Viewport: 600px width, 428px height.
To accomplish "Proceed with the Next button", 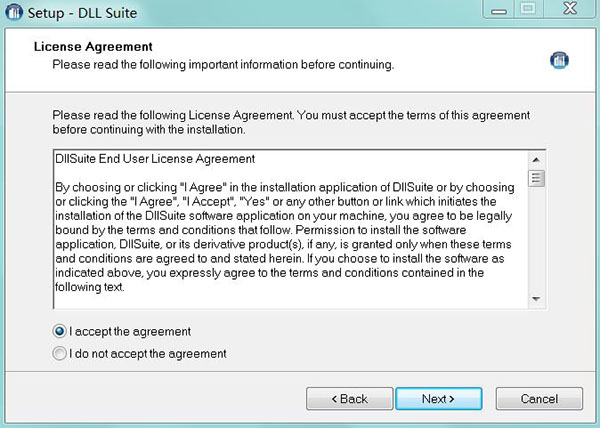I will [x=438, y=399].
